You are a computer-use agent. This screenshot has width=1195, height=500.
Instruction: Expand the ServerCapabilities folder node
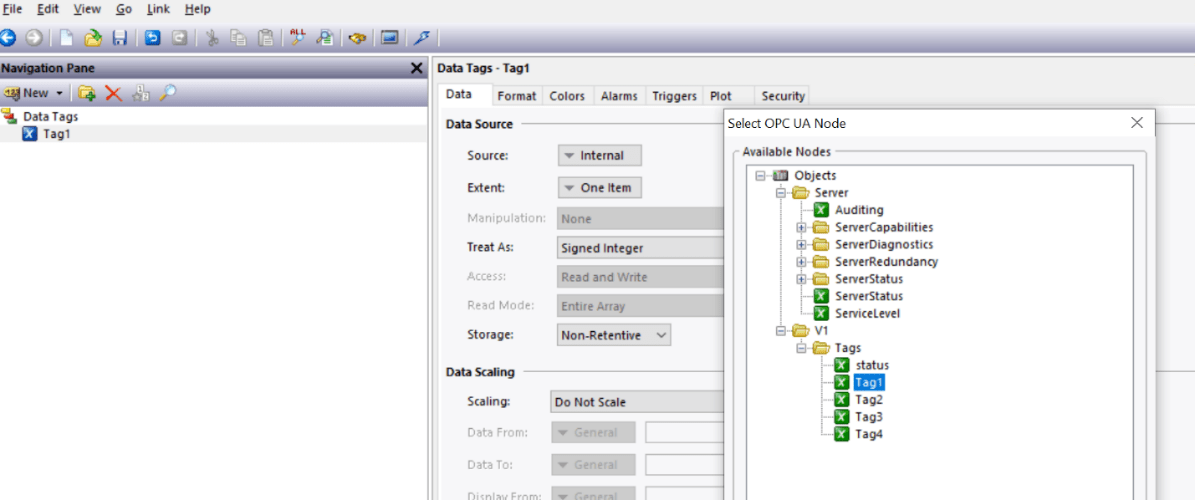(x=801, y=227)
